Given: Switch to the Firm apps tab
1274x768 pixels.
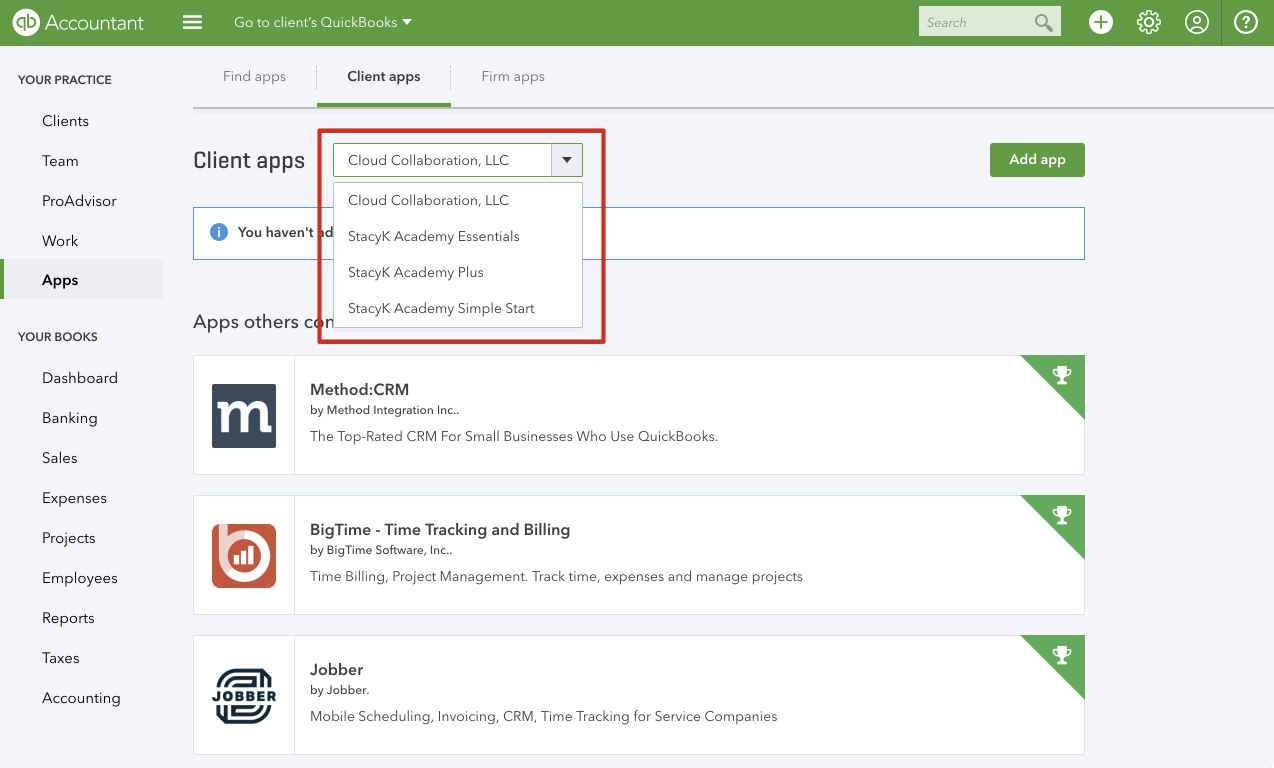Looking at the screenshot, I should pyautogui.click(x=513, y=76).
